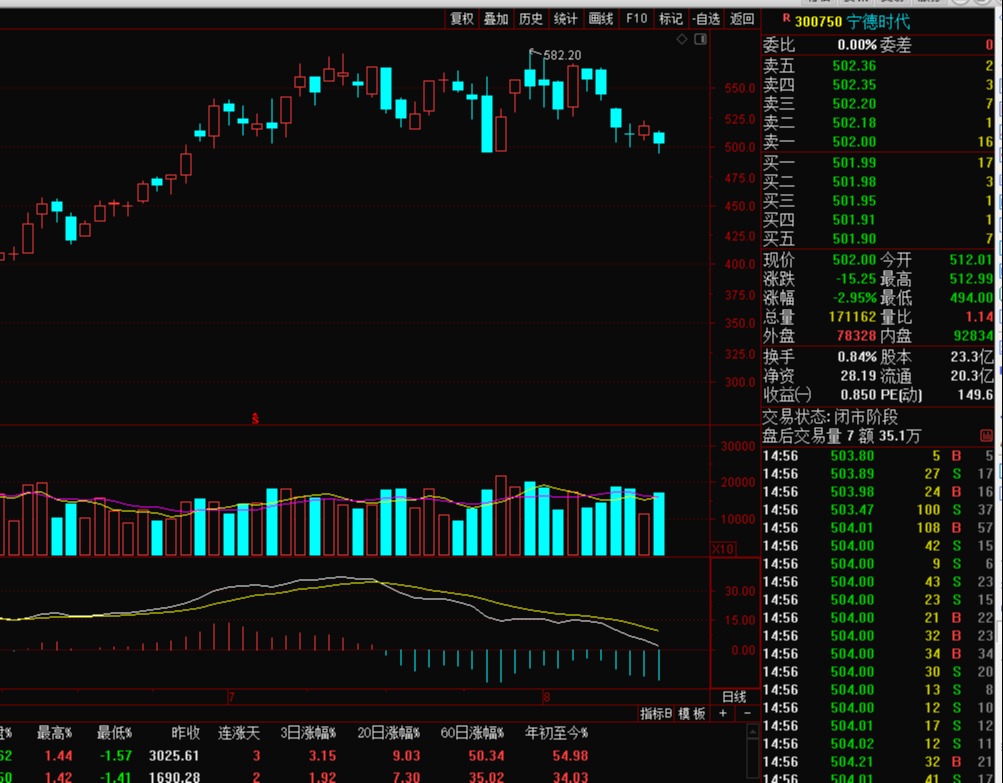Click the diamond icon above the chart

point(681,40)
